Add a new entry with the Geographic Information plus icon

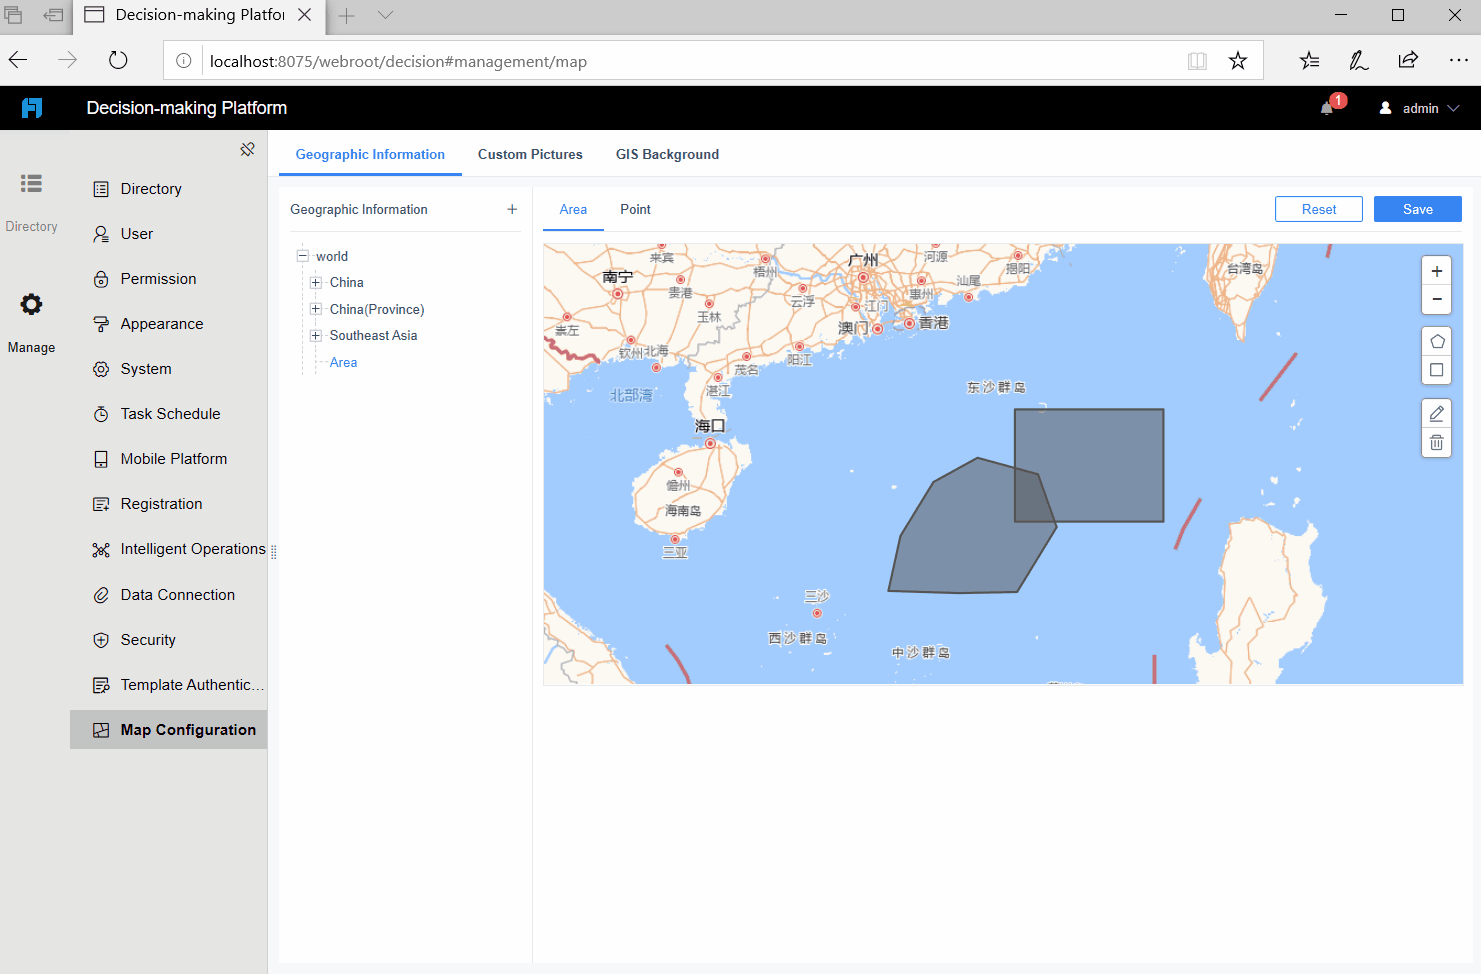pos(512,209)
